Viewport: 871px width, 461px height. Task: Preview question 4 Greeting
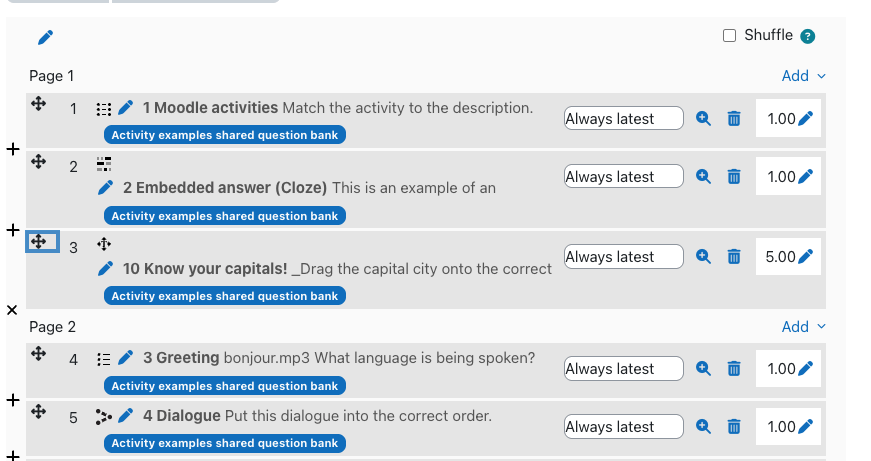[x=703, y=368]
